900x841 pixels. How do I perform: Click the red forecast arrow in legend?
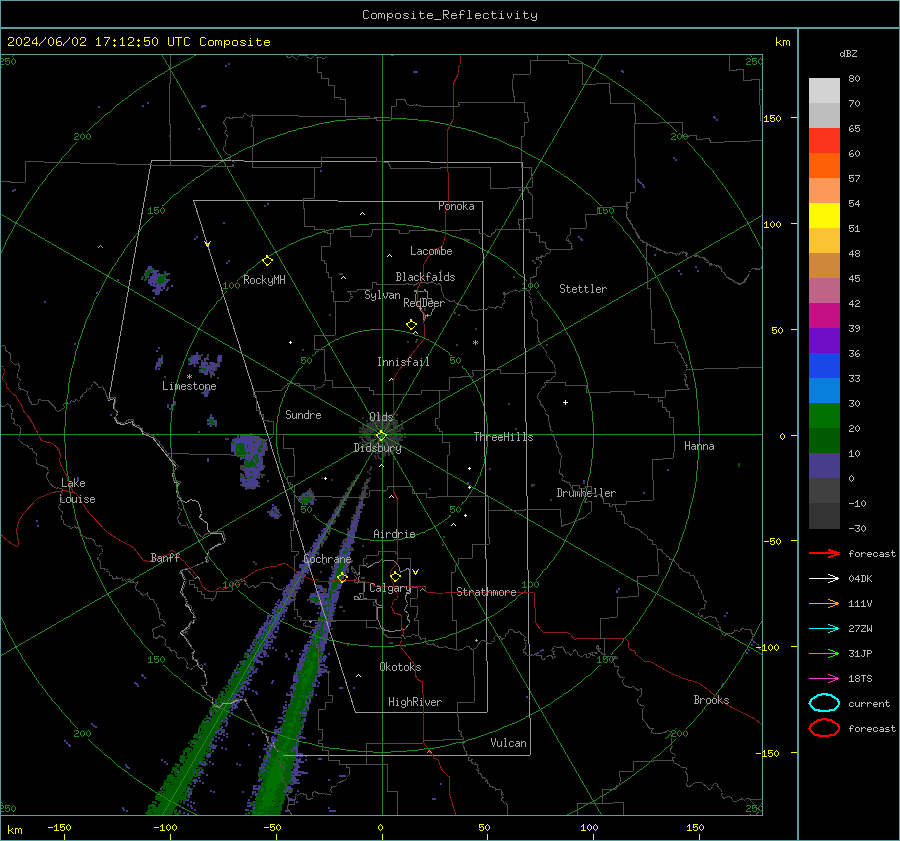[824, 553]
